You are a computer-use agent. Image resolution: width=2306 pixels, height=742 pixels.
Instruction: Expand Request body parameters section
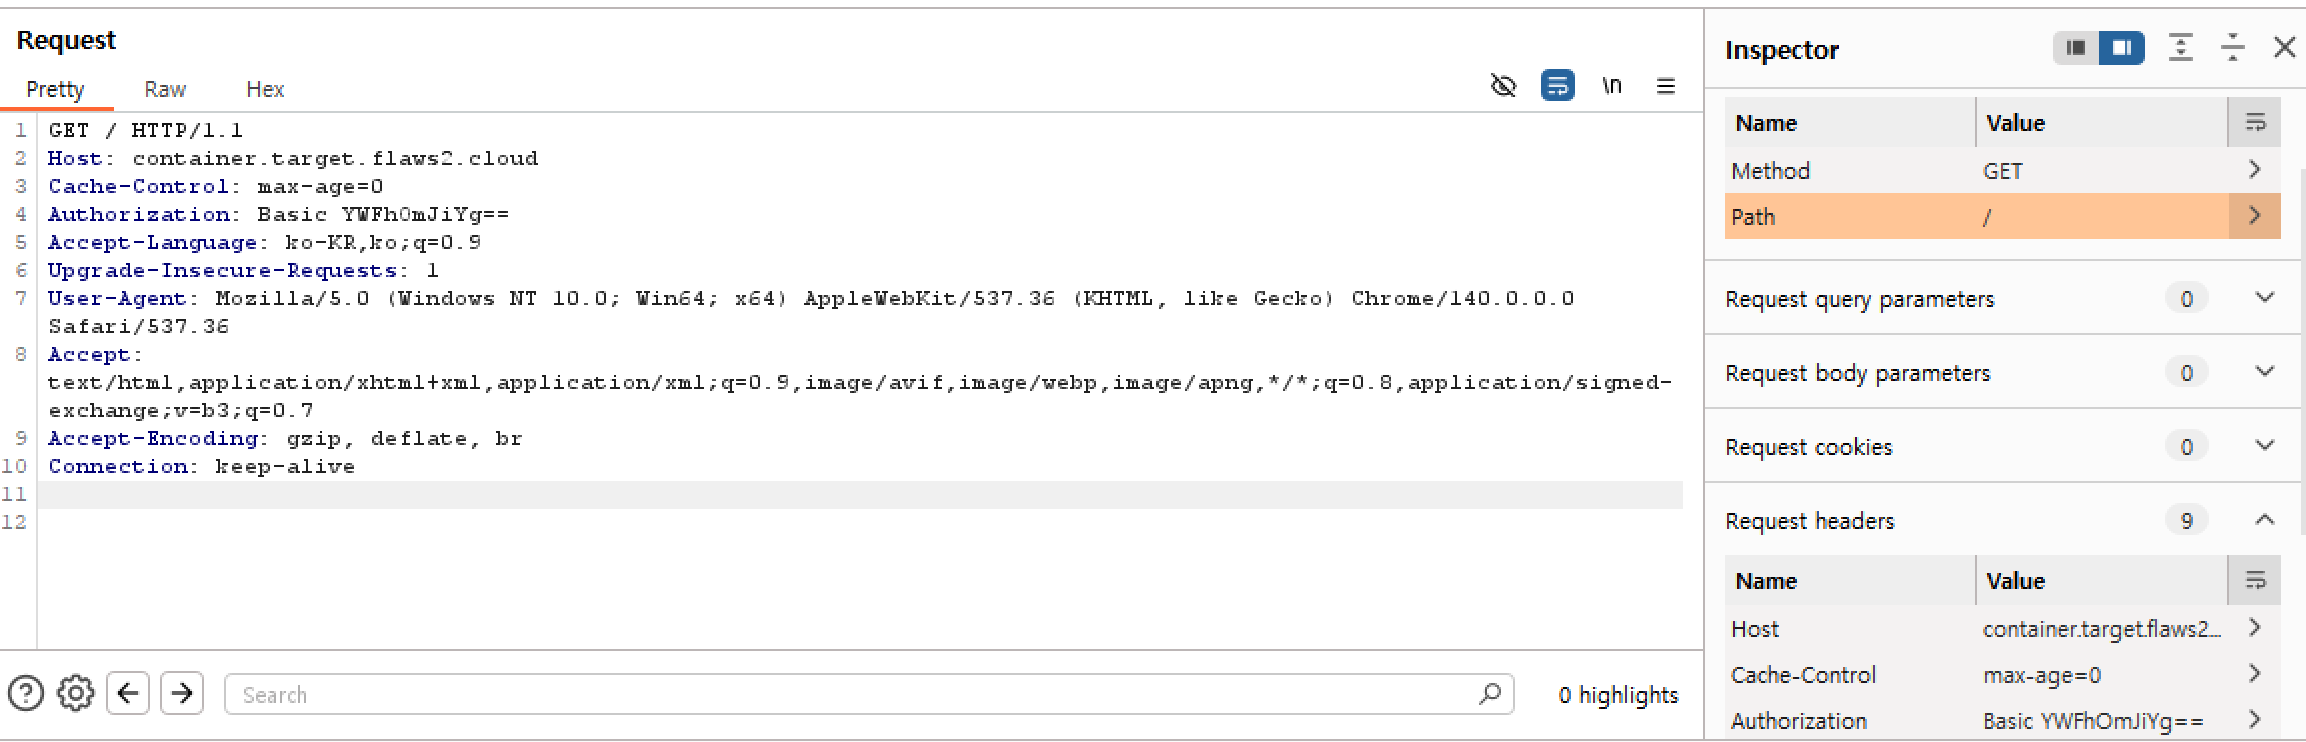click(x=2265, y=372)
